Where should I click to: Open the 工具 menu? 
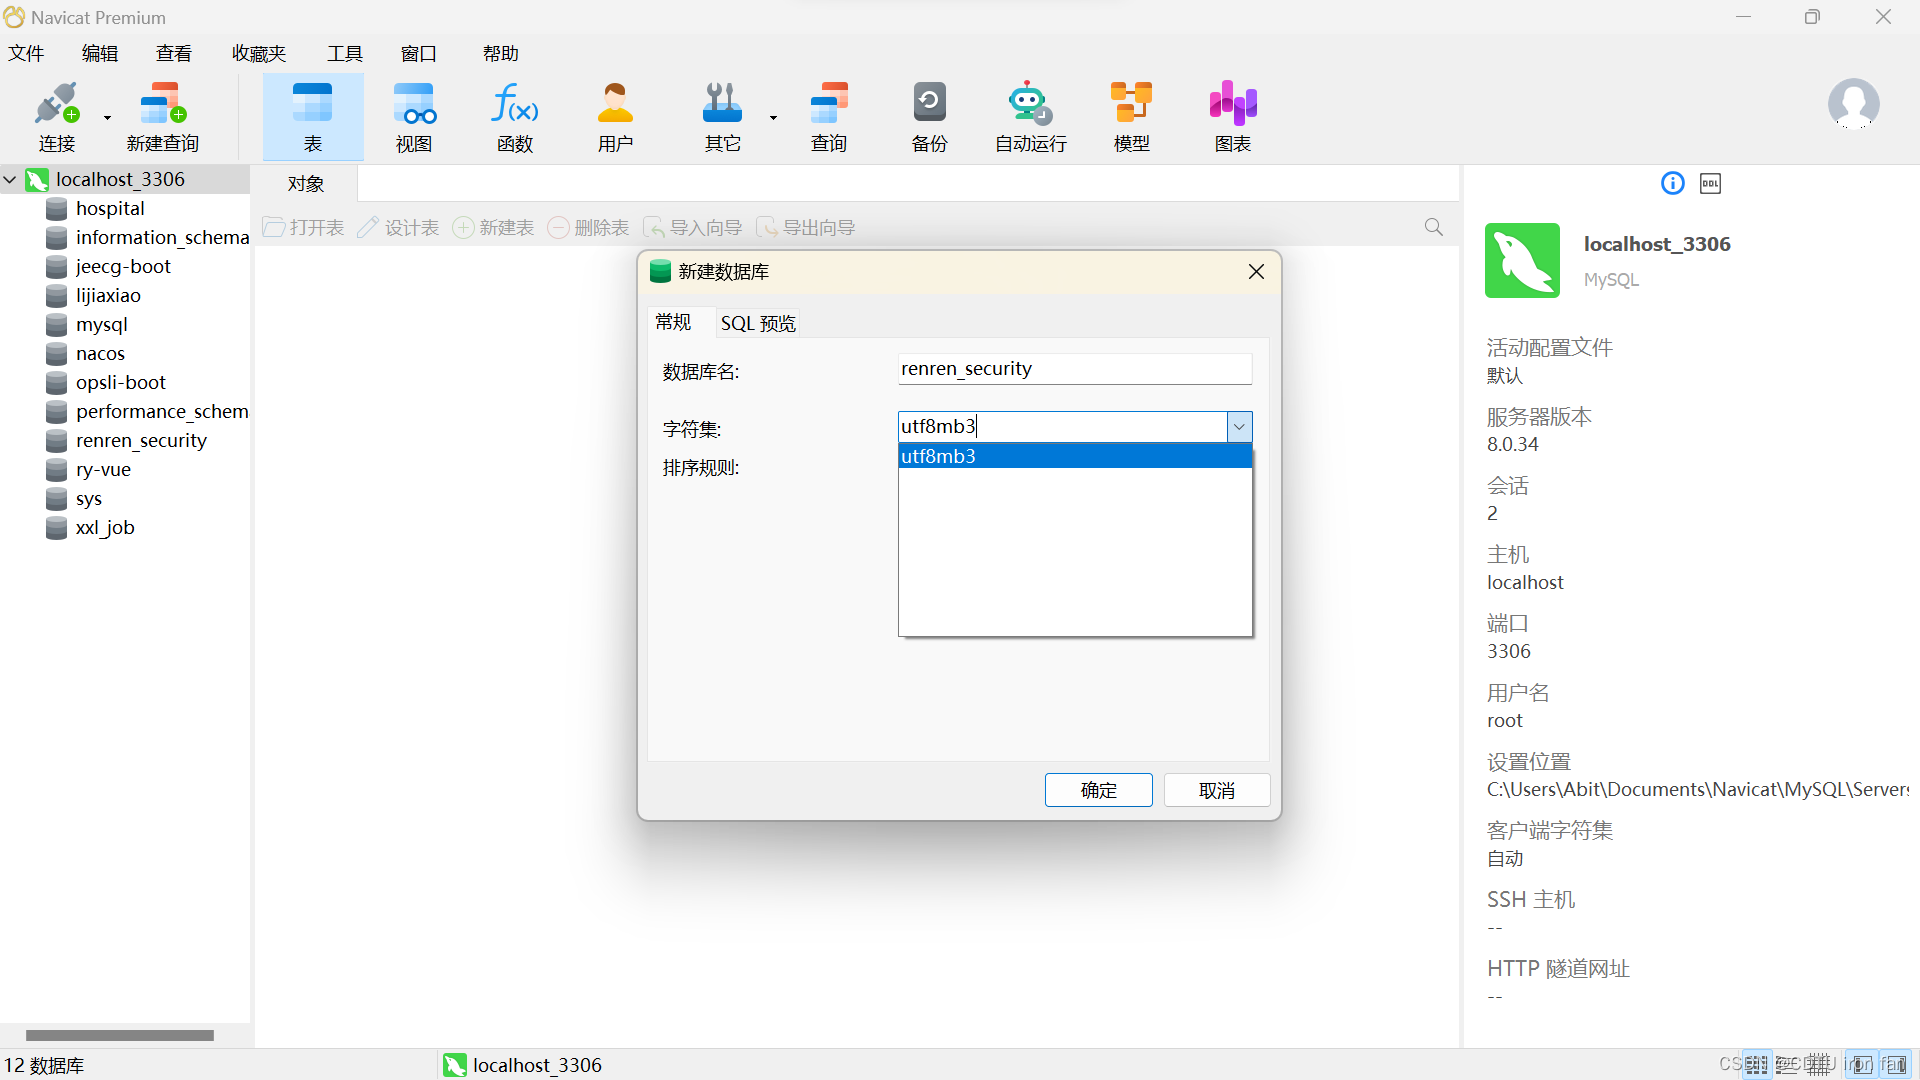pyautogui.click(x=344, y=53)
